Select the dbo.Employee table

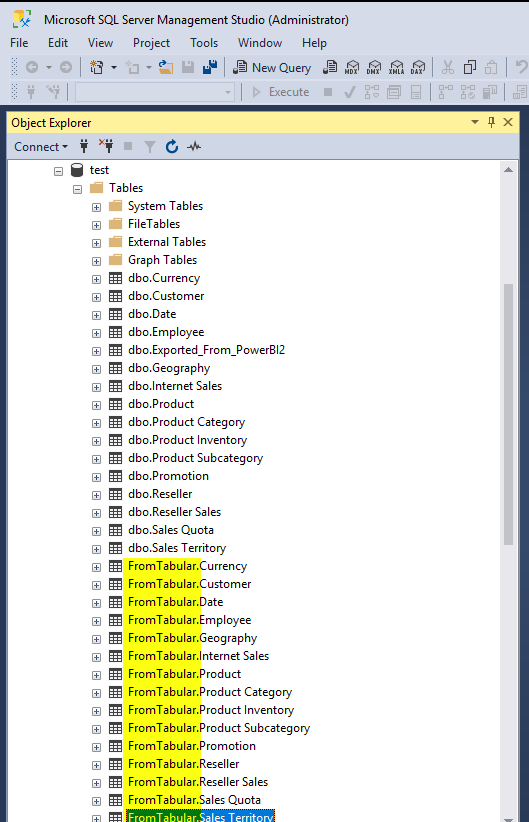coord(166,332)
